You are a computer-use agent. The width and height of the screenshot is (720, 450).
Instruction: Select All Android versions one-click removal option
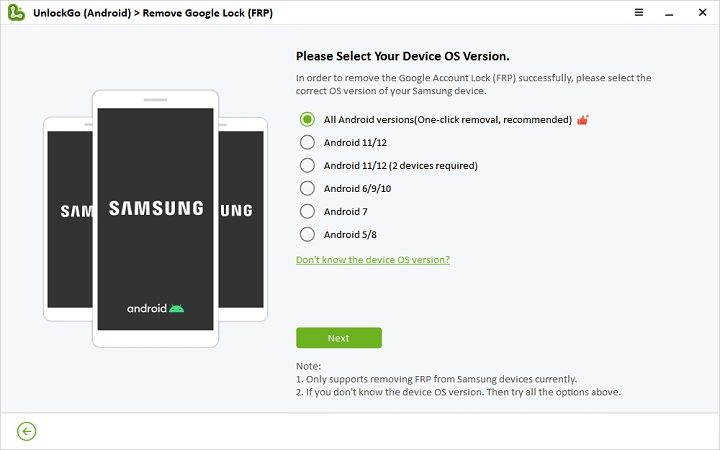coord(307,120)
